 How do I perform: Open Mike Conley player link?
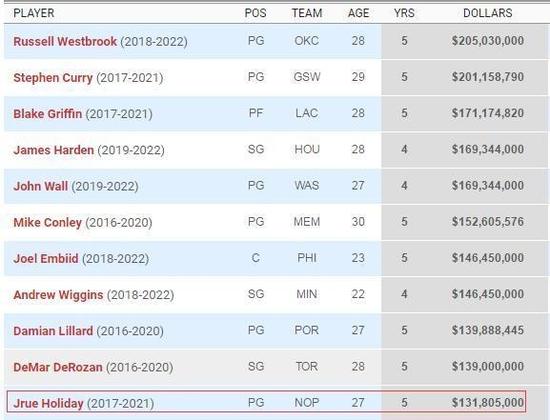[x=48, y=222]
